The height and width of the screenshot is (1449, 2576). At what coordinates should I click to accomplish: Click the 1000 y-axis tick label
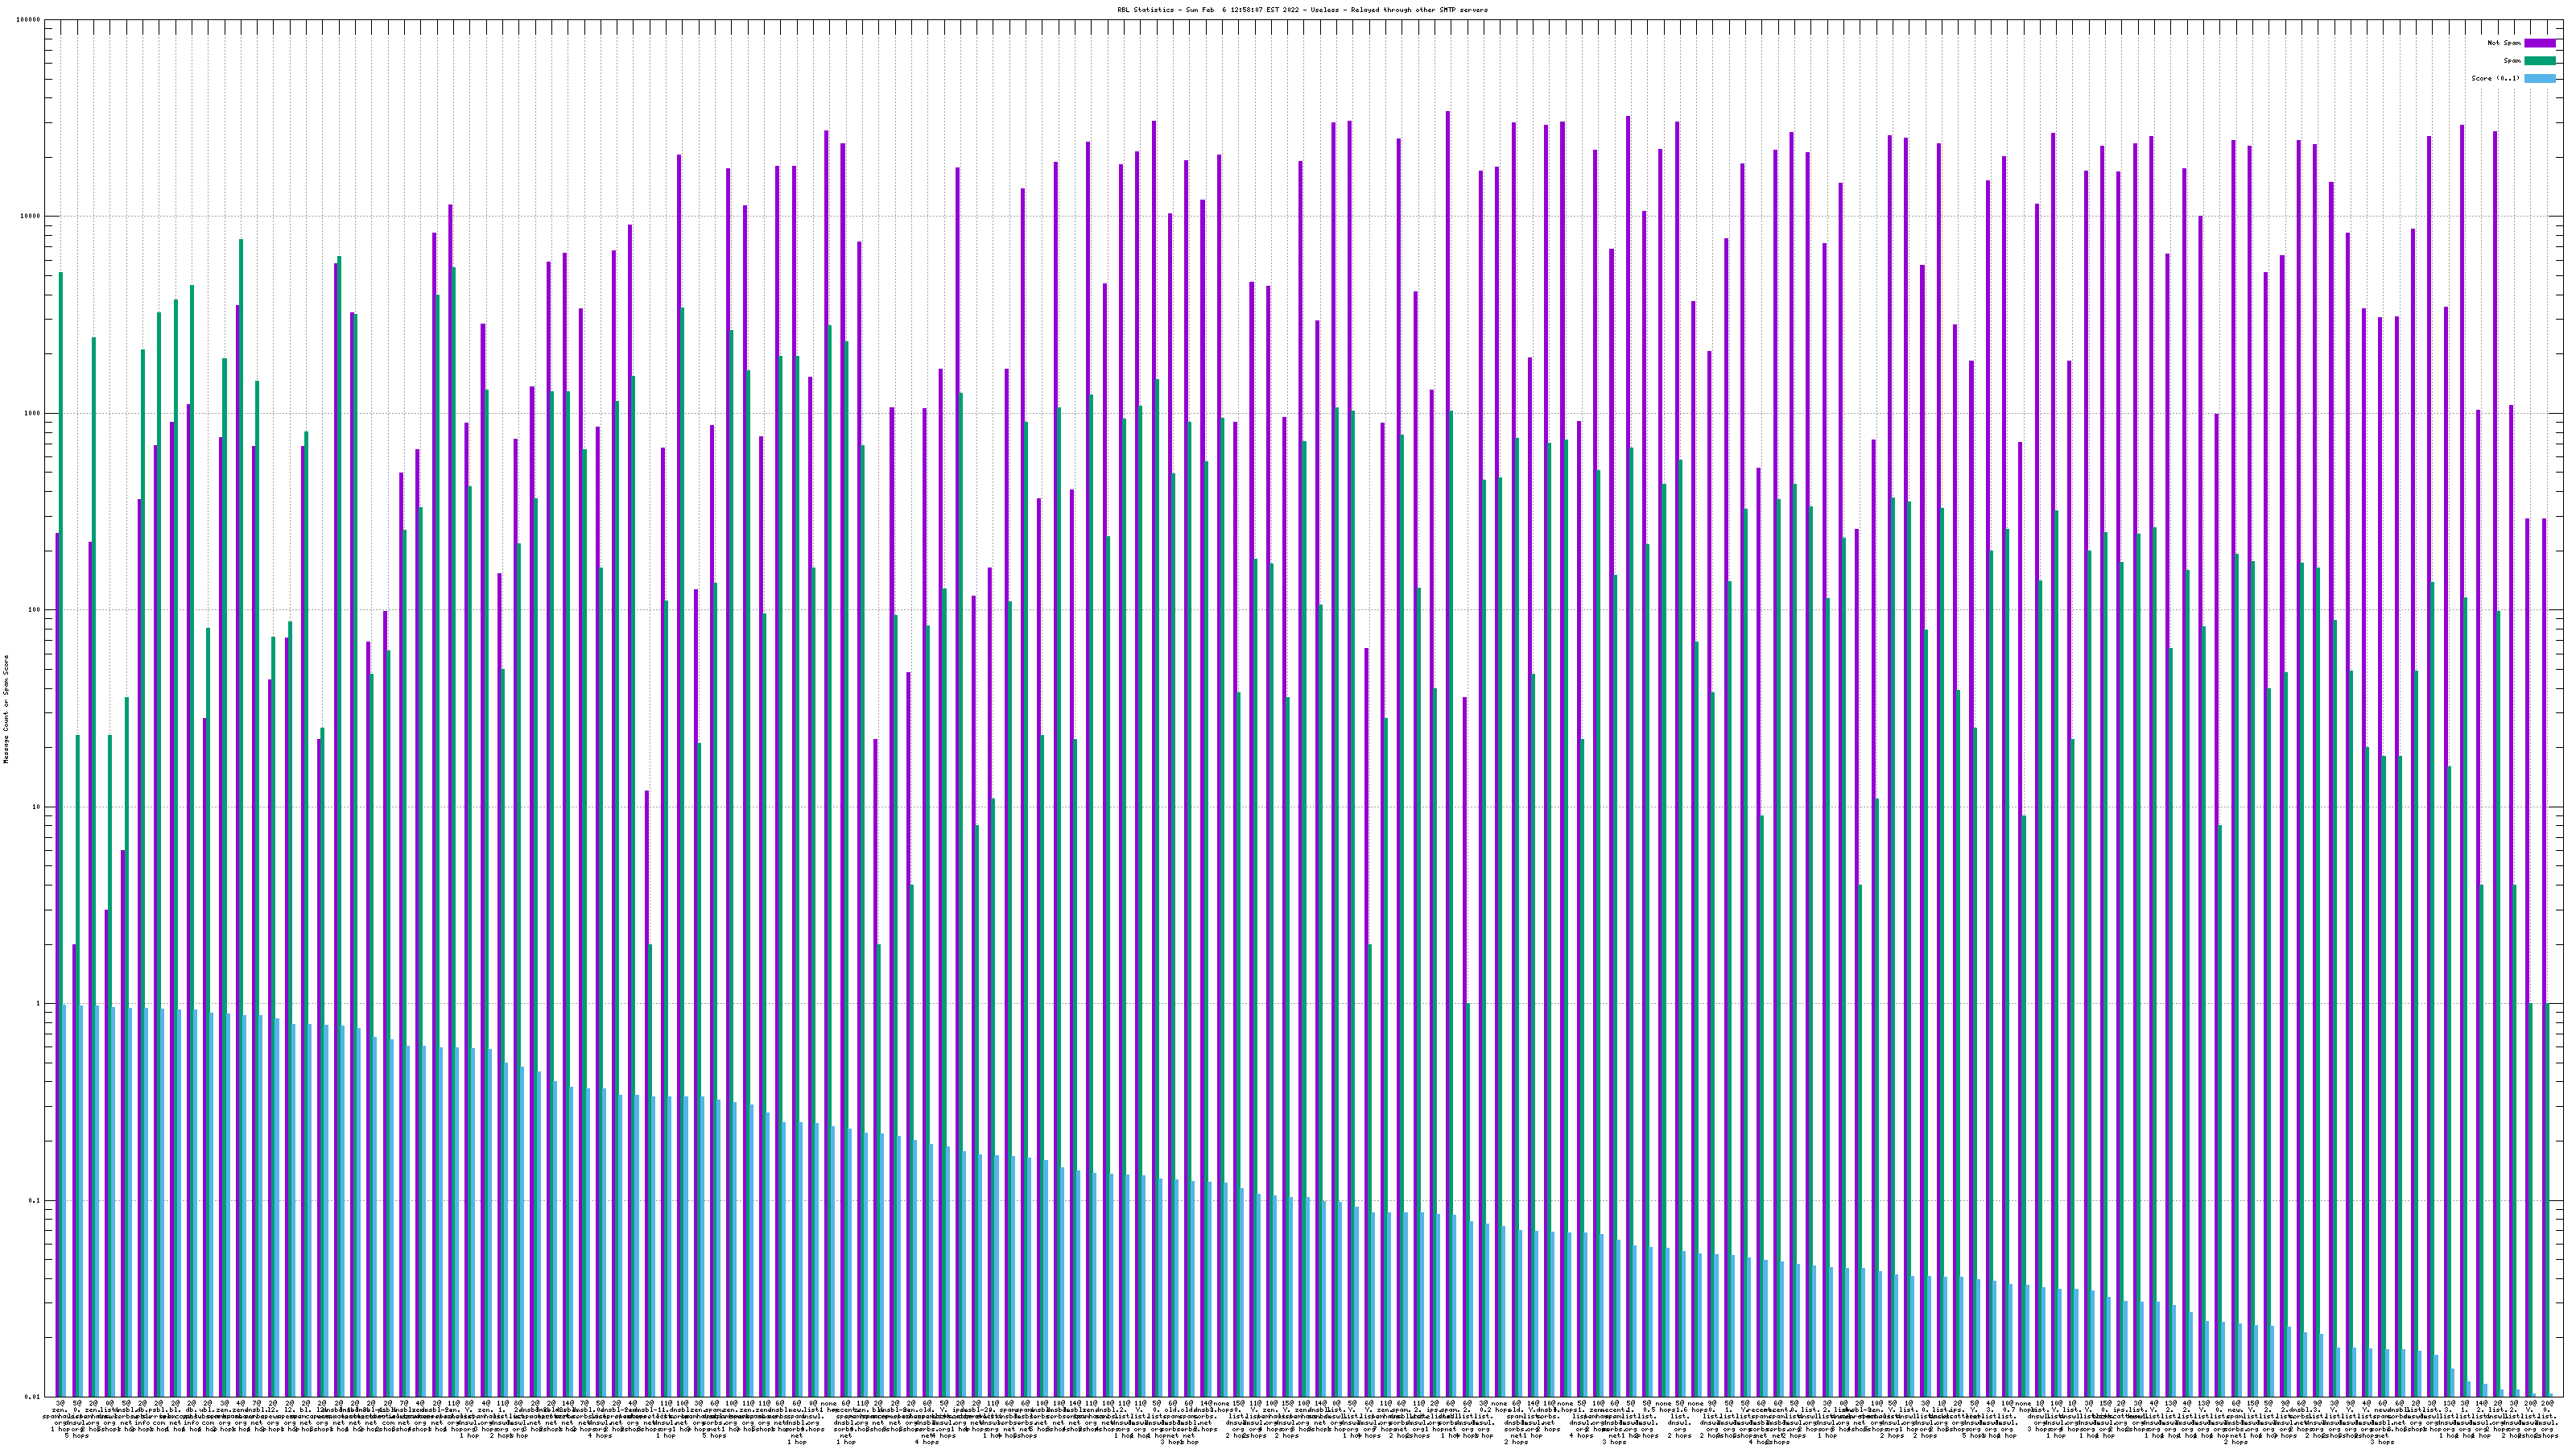[x=33, y=413]
